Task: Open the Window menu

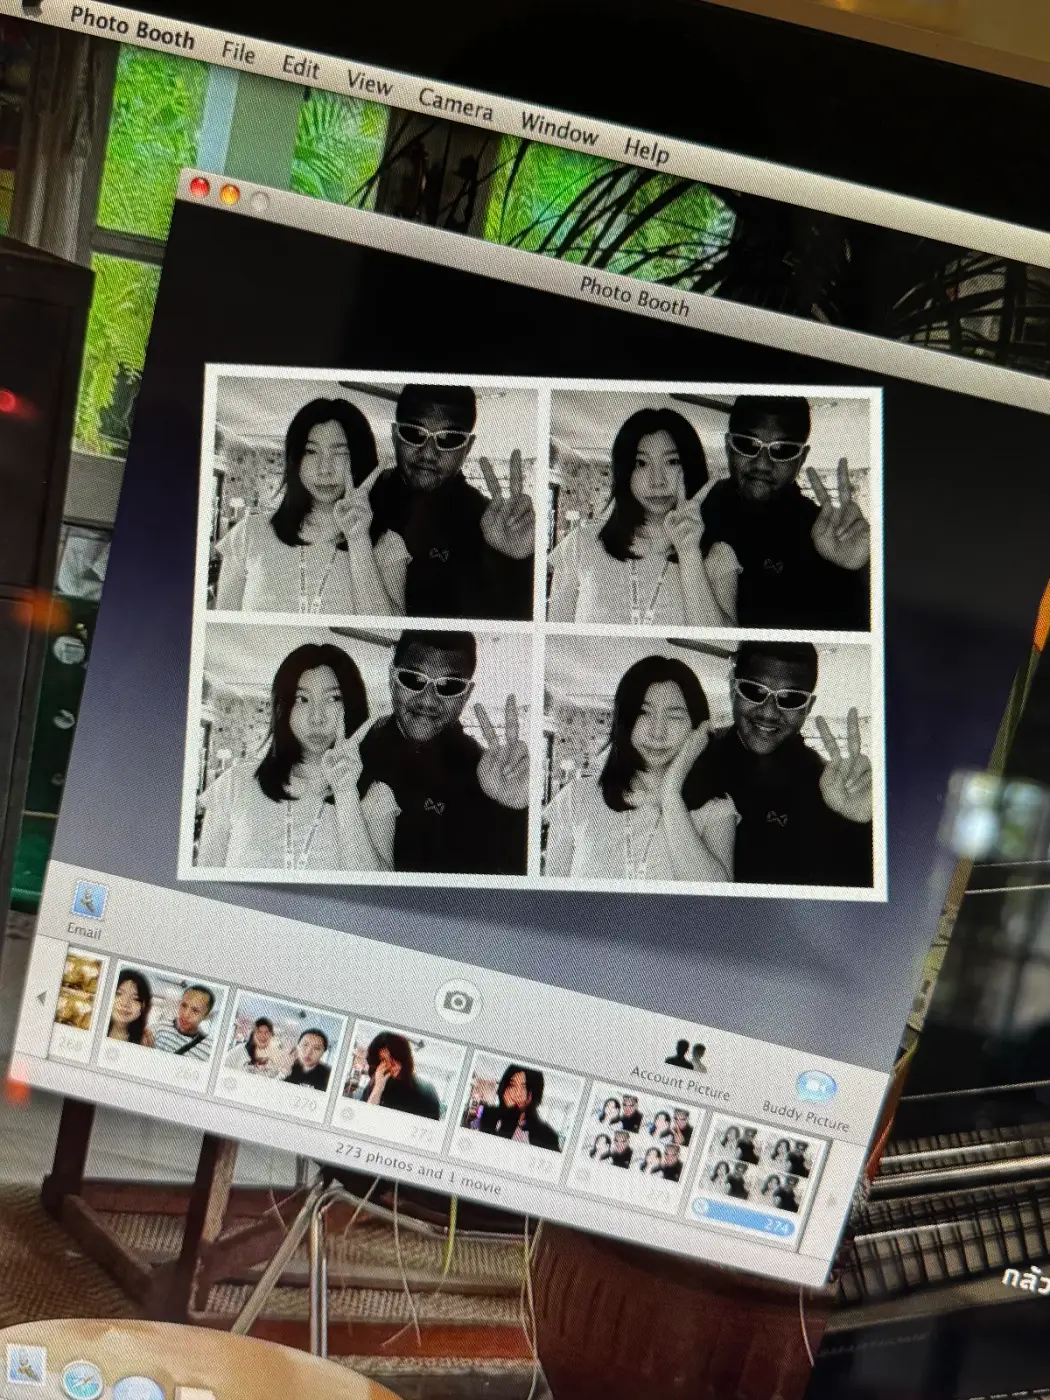Action: [x=559, y=129]
